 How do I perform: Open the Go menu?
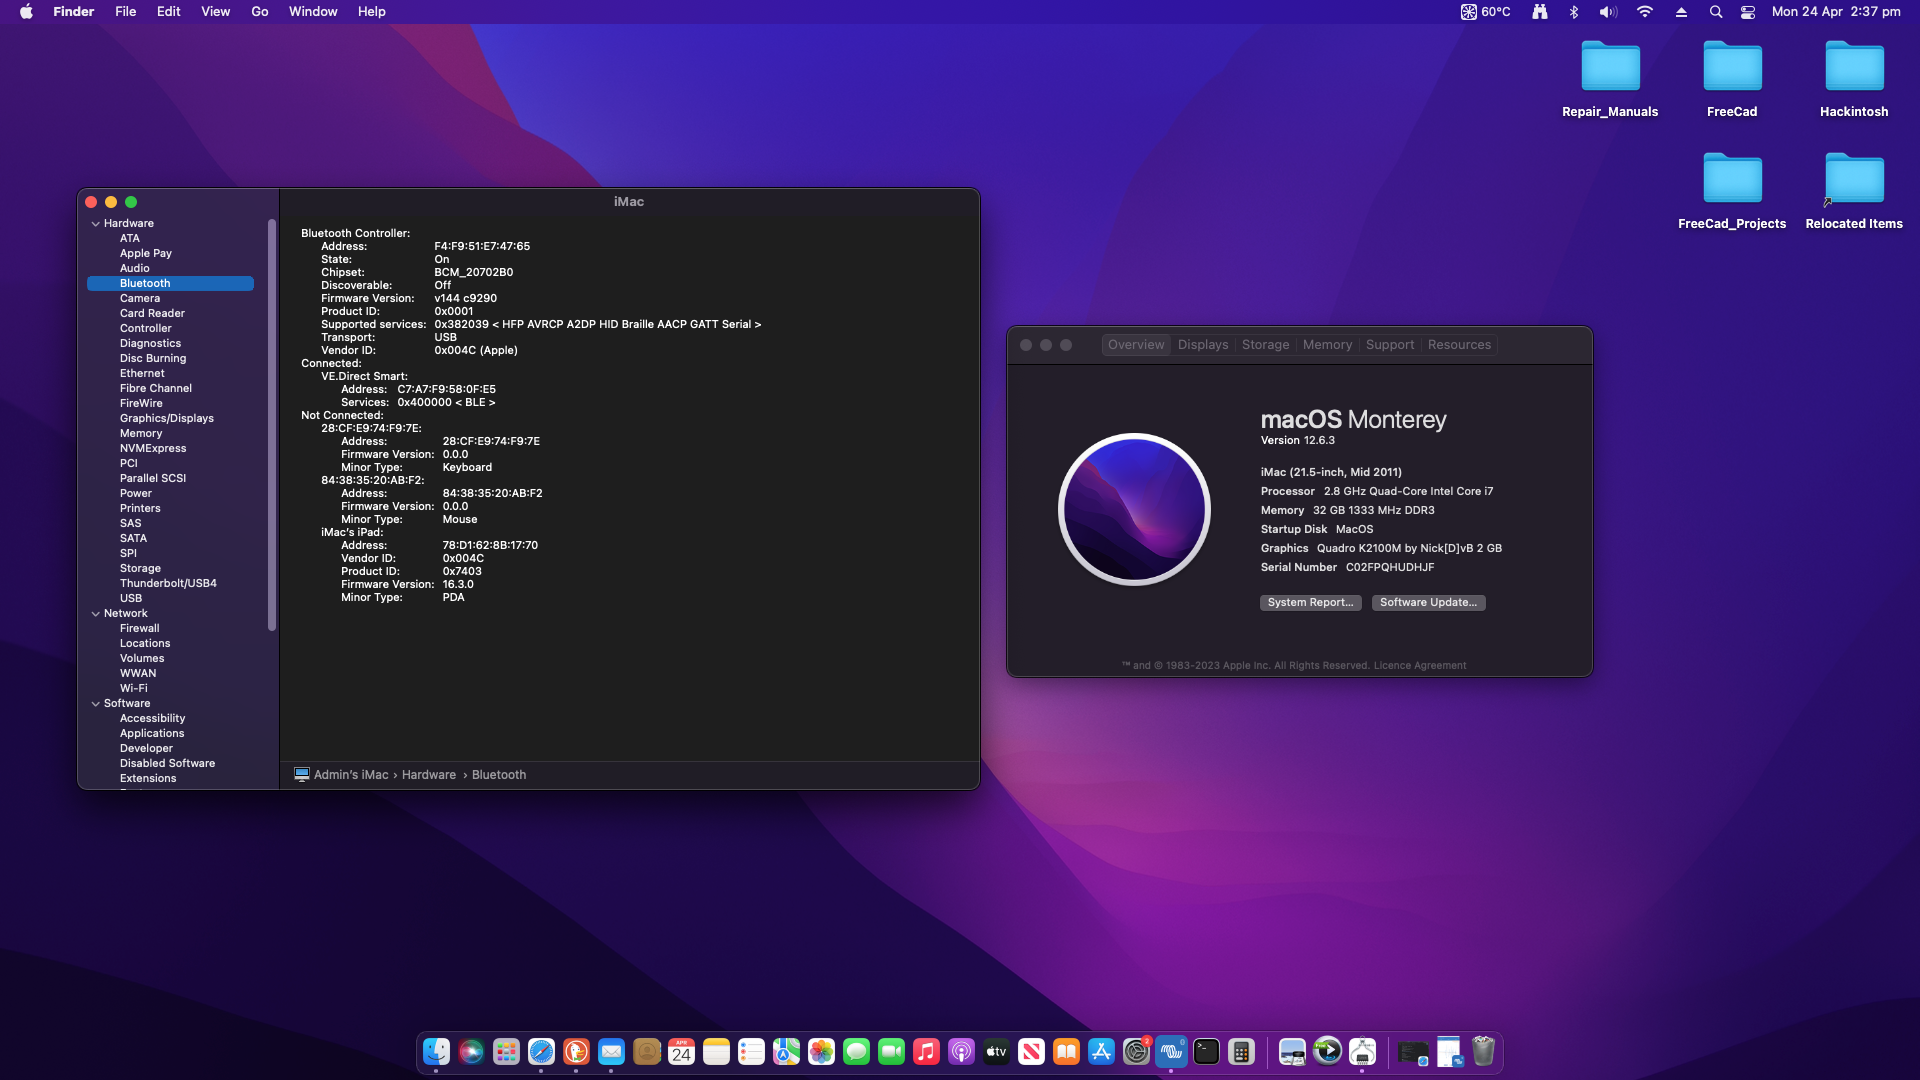pyautogui.click(x=260, y=12)
